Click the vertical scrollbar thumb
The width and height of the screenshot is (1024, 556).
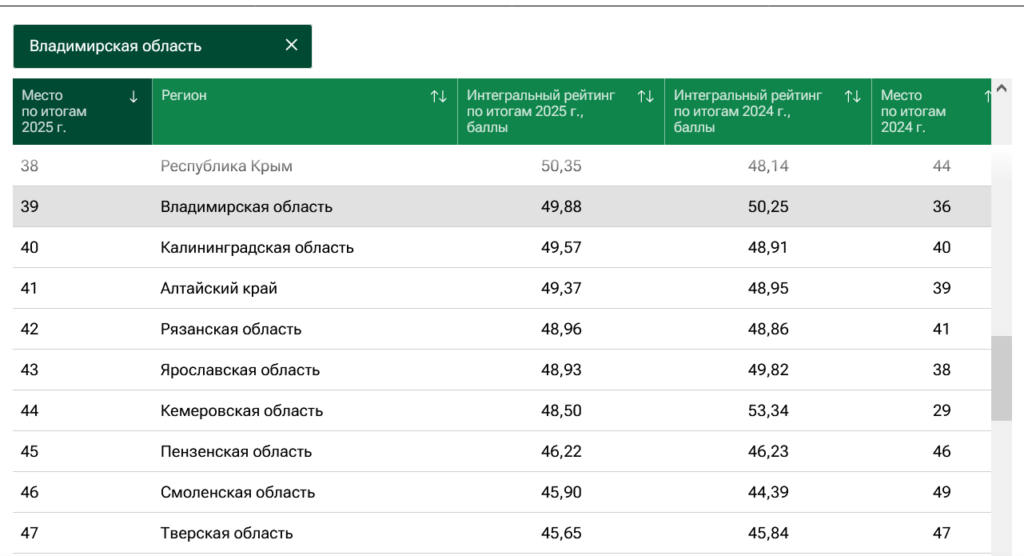[x=1002, y=378]
